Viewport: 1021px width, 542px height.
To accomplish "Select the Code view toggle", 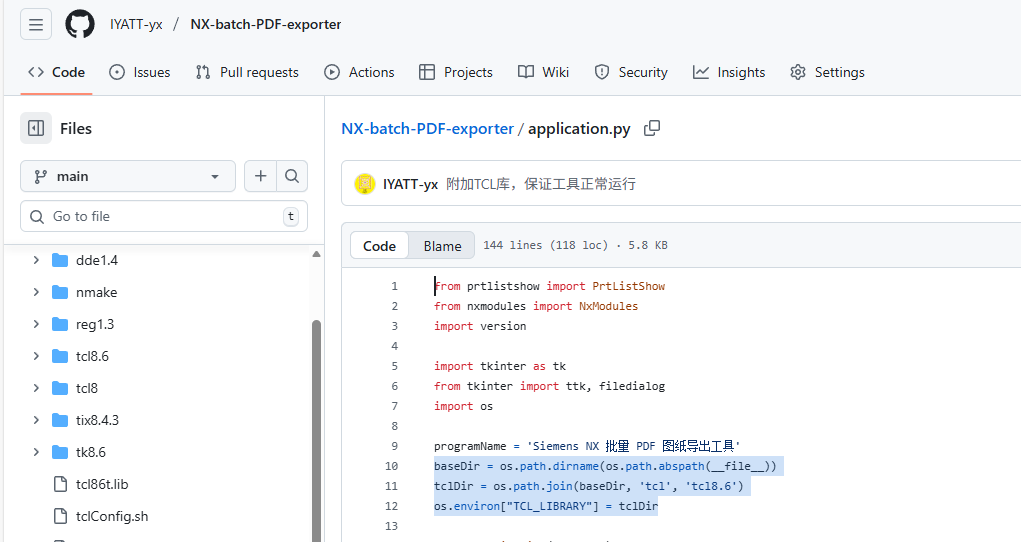I will [x=379, y=246].
